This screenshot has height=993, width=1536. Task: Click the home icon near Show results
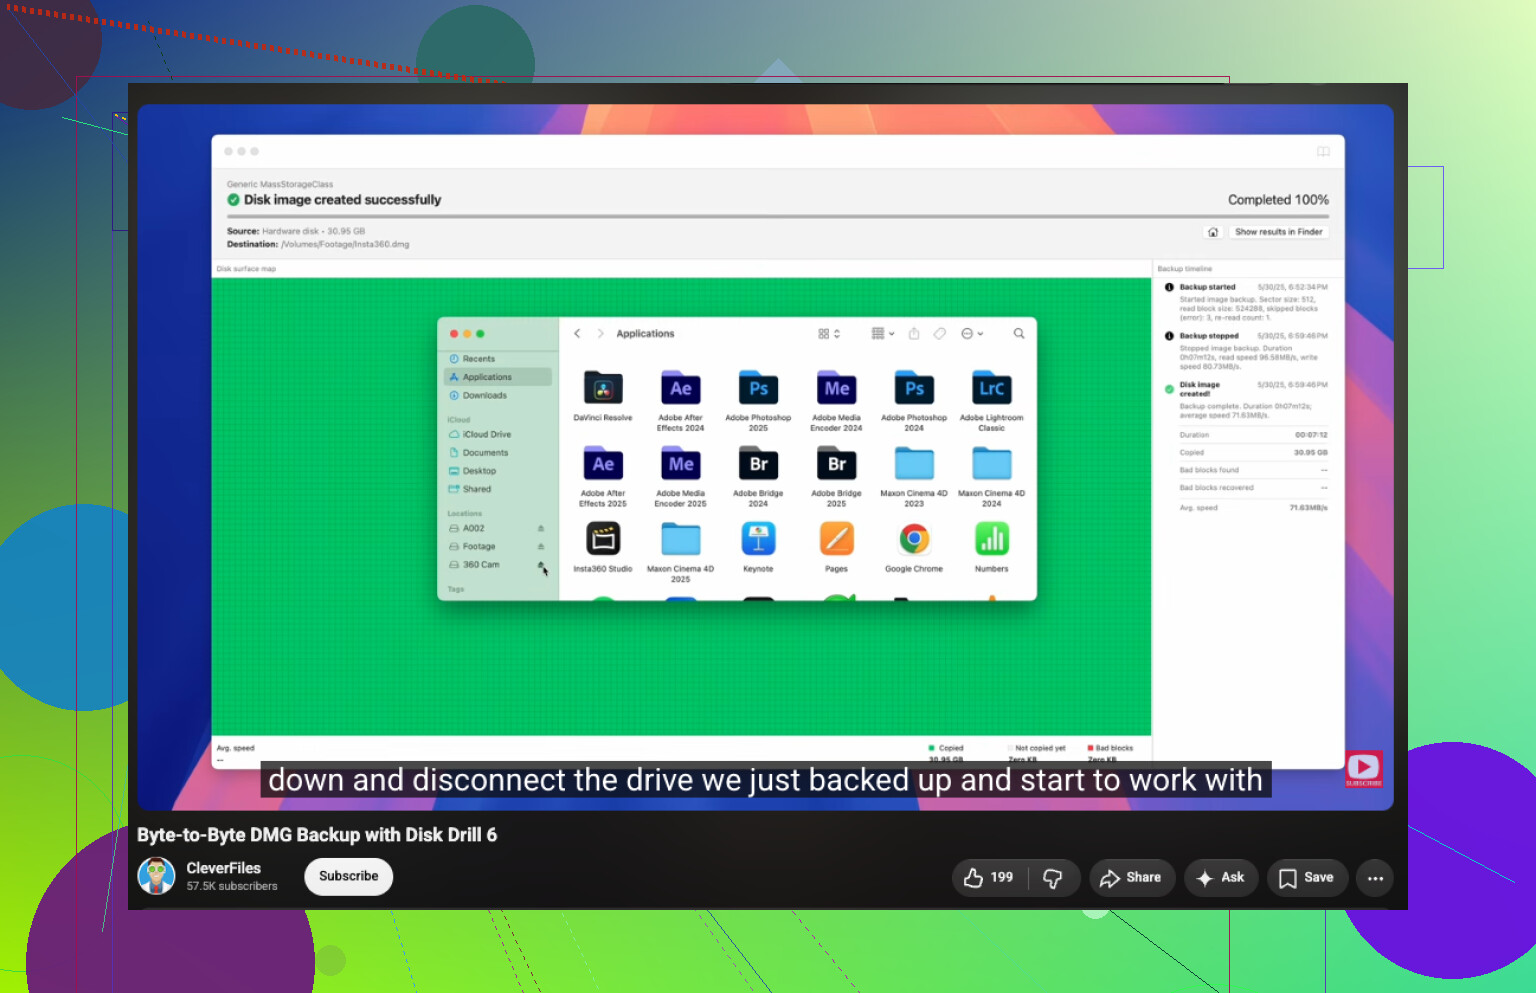(x=1213, y=232)
